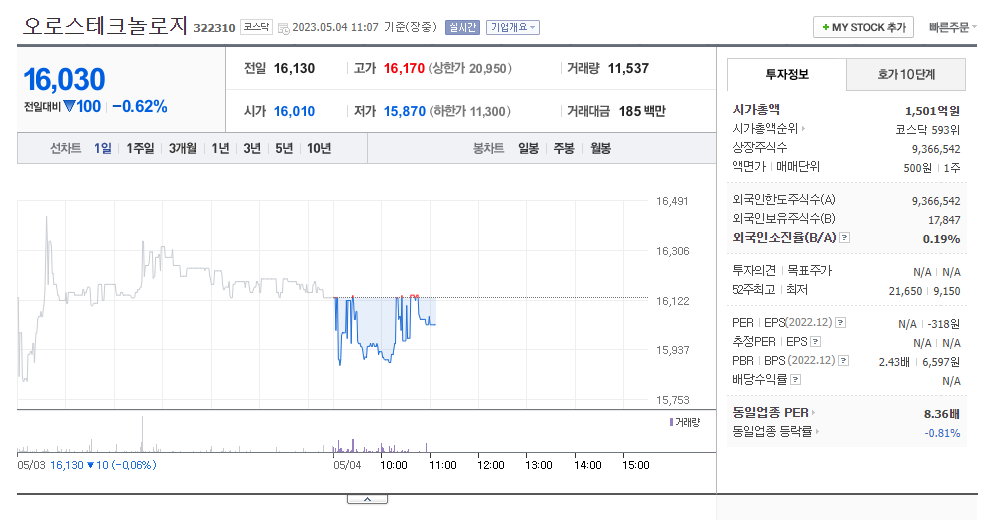1005x520 pixels.
Task: Show the 월봉 candlestick chart
Action: click(x=601, y=148)
